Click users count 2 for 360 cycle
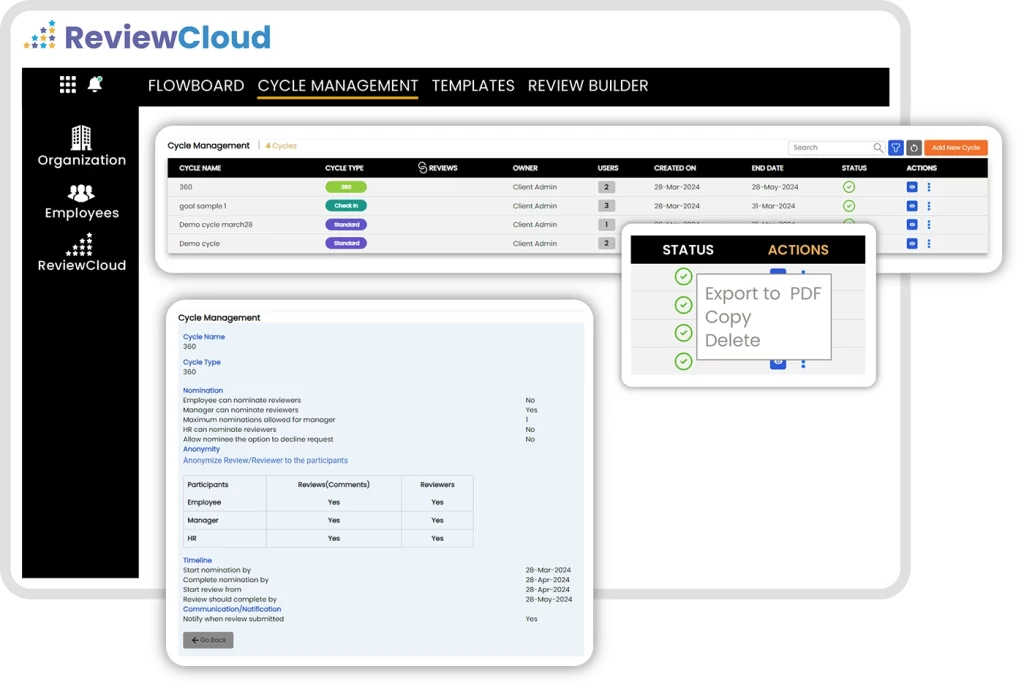The width and height of the screenshot is (1024, 688). tap(606, 187)
